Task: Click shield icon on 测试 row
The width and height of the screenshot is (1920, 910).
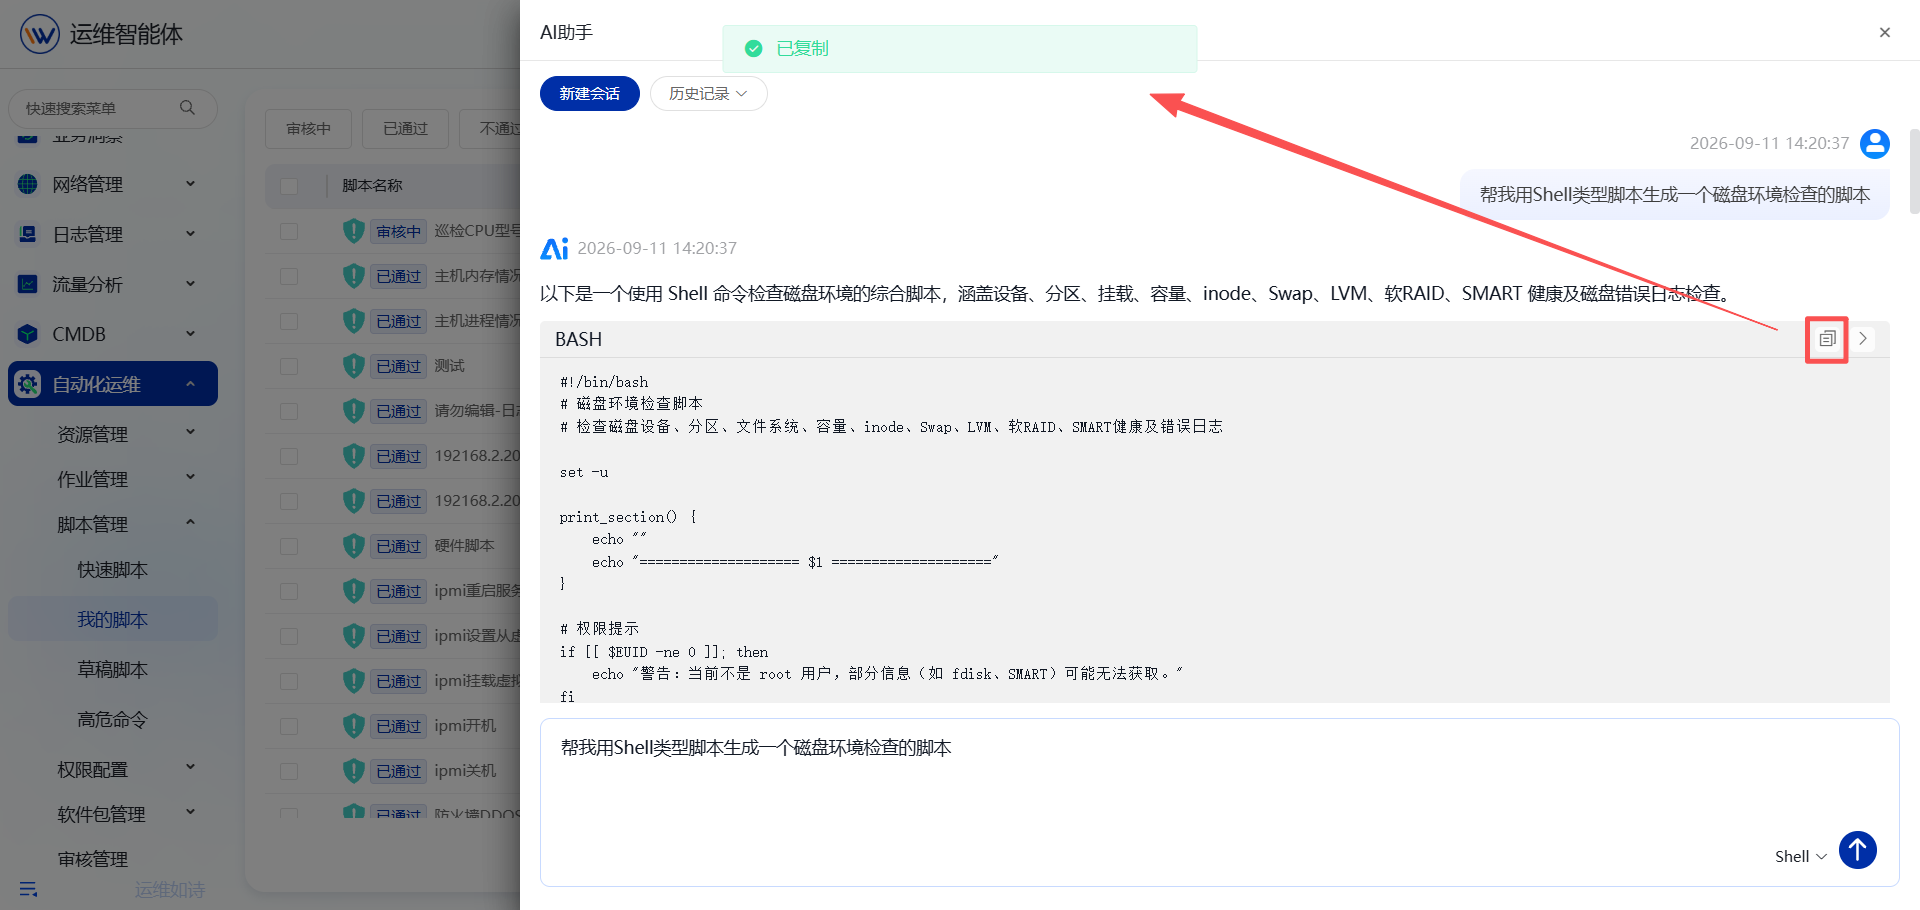Action: tap(353, 366)
